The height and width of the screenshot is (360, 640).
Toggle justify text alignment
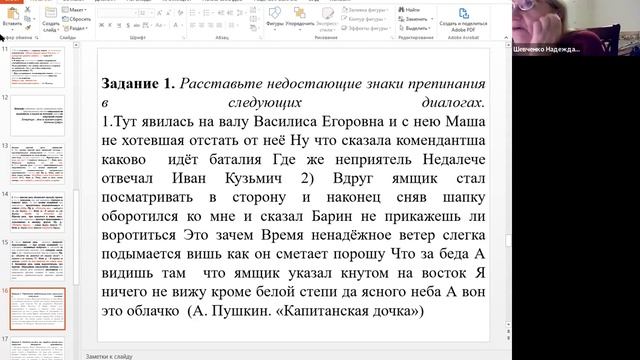(220, 25)
